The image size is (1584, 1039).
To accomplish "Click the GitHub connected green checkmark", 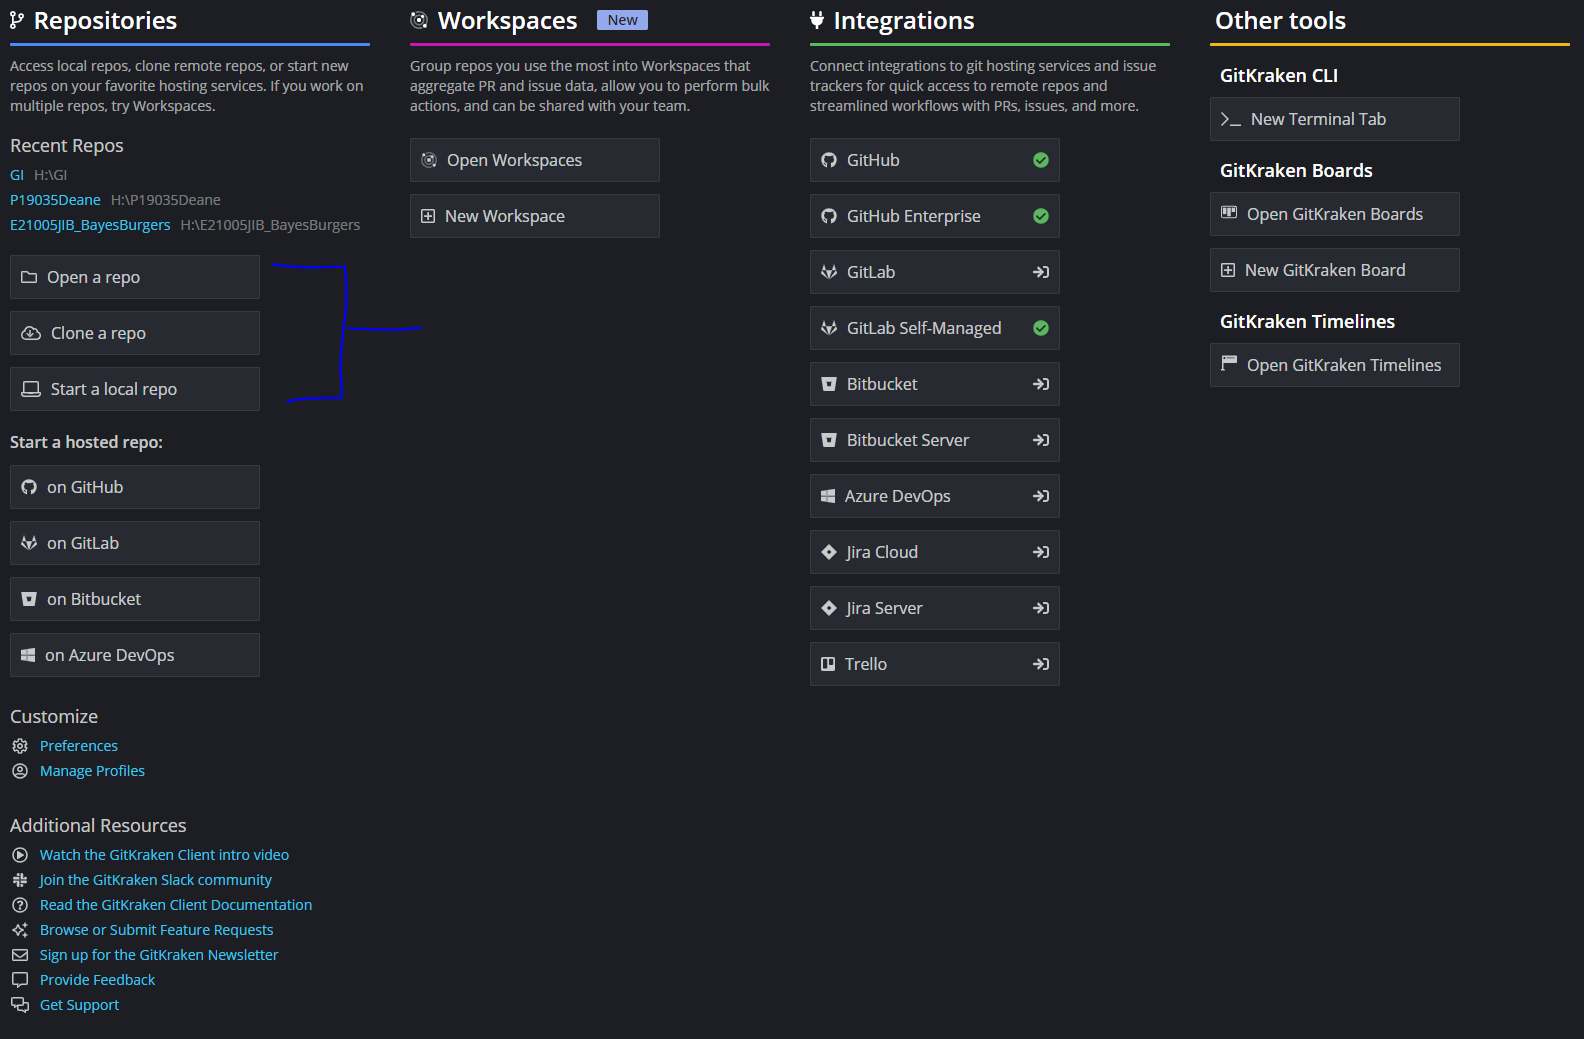I will coord(1041,160).
